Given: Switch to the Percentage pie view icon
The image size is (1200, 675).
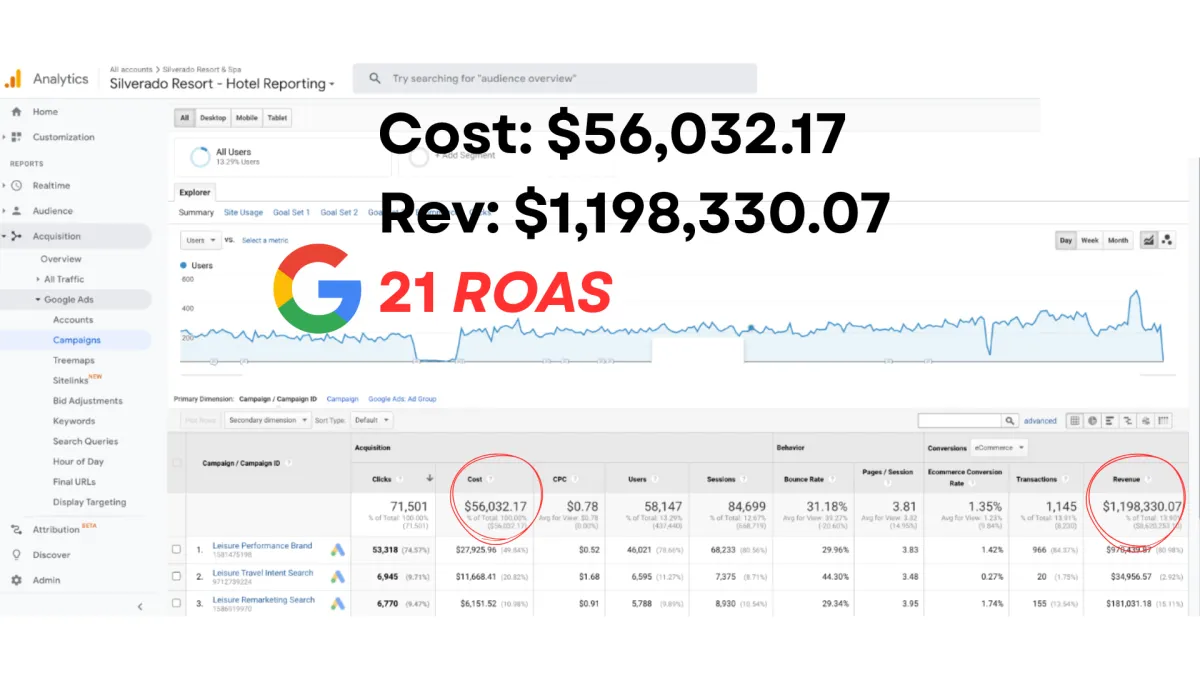Looking at the screenshot, I should click(1092, 421).
